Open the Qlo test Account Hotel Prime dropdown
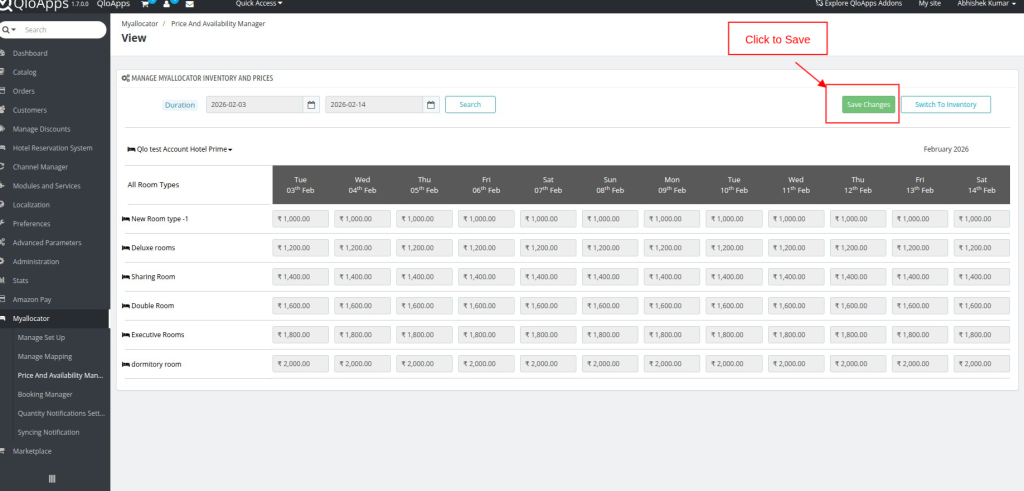Viewport: 1024px width, 491px height. 180,149
